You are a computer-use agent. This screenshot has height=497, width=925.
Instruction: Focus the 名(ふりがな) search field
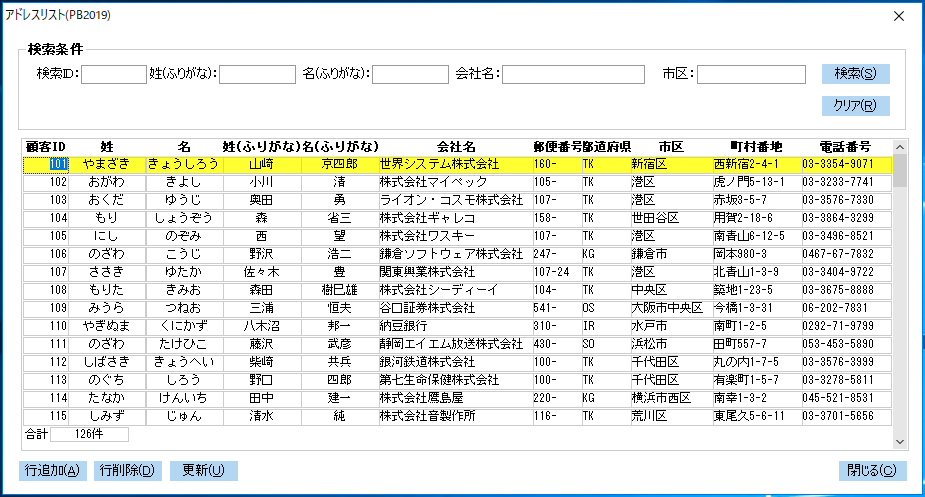tap(410, 74)
